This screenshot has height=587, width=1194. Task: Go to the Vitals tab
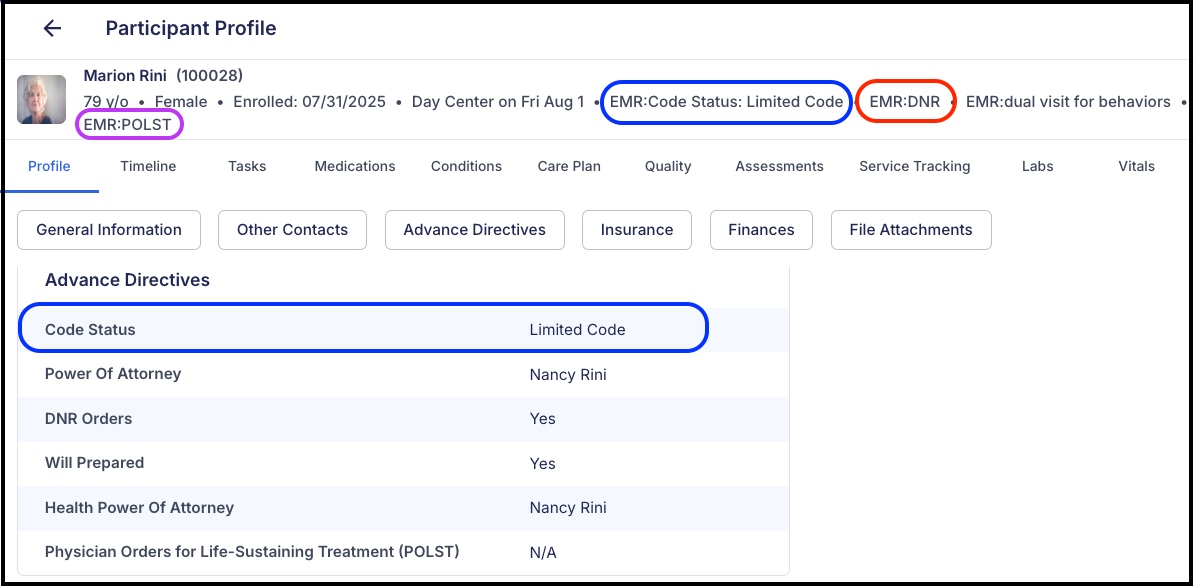pos(1136,166)
